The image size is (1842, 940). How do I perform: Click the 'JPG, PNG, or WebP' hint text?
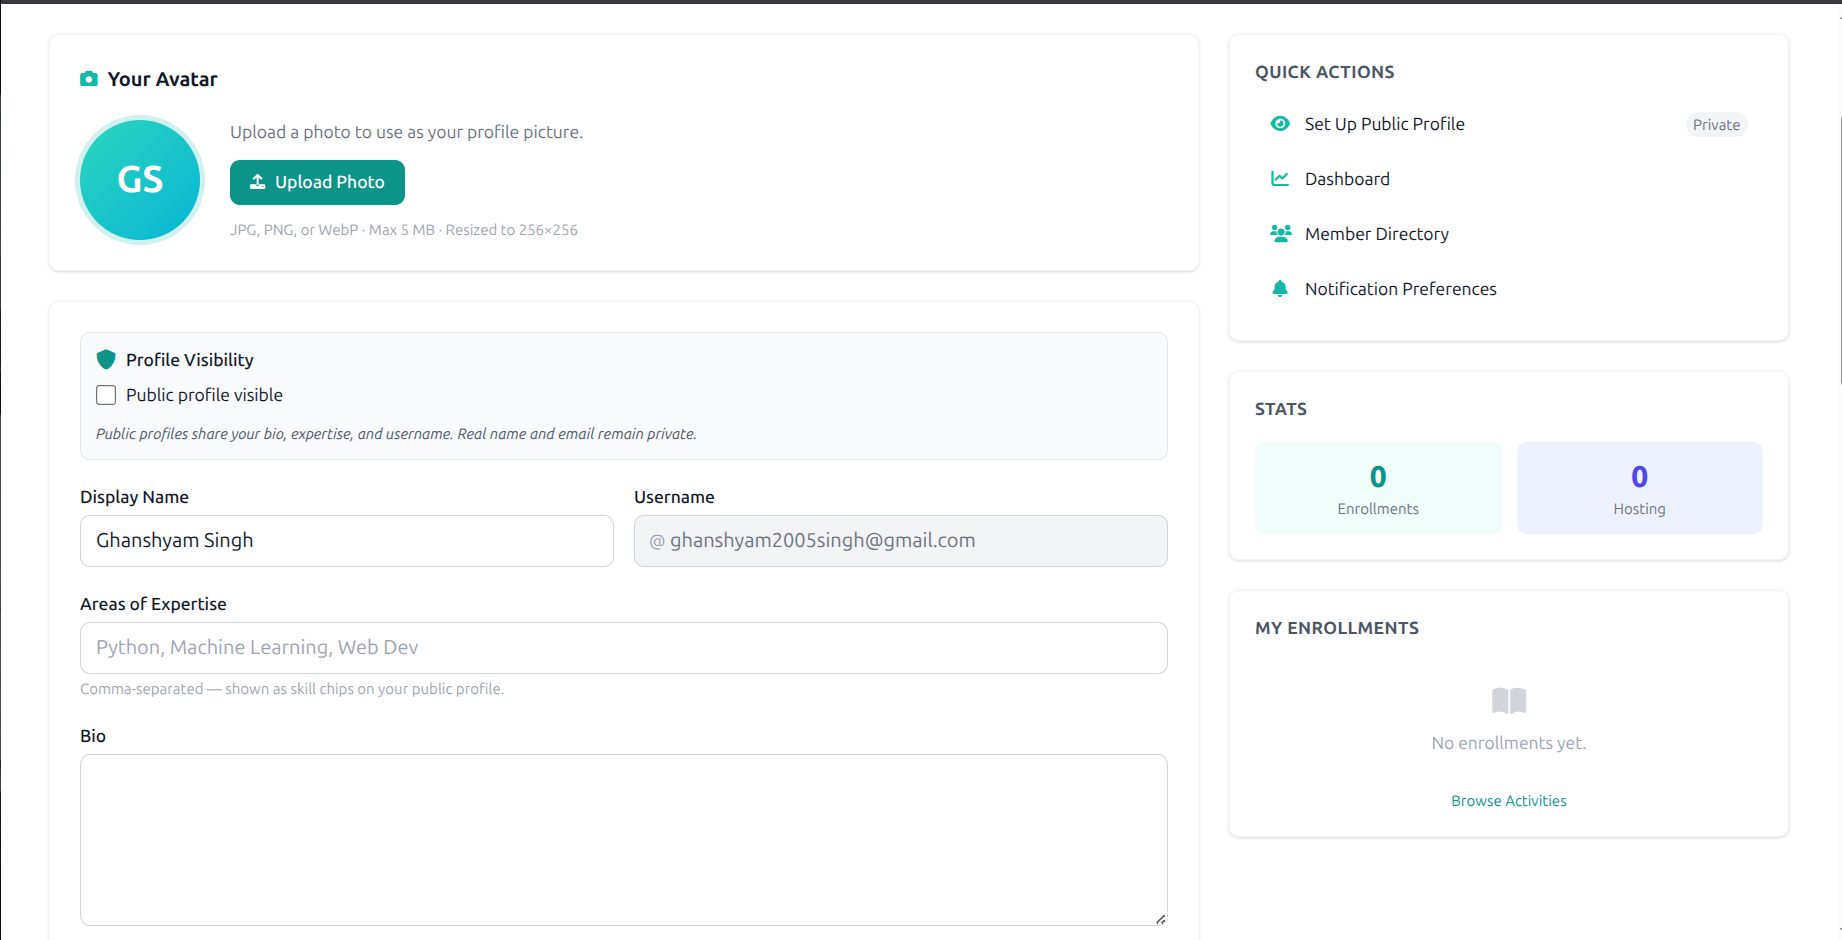[x=404, y=230]
